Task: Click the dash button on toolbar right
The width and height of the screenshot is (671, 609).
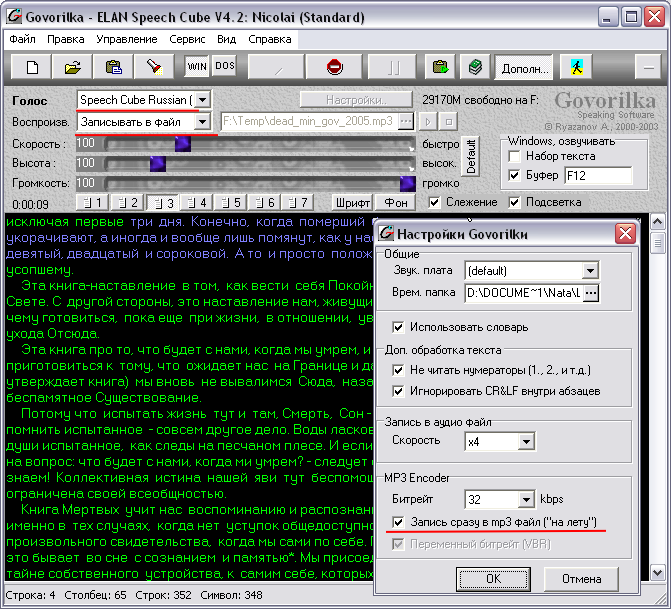Action: [x=649, y=67]
